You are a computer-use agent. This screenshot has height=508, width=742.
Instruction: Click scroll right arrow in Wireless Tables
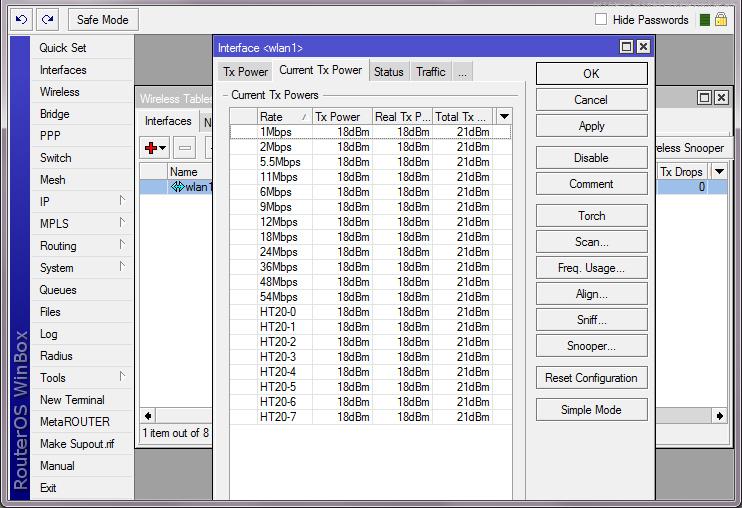pos(720,416)
